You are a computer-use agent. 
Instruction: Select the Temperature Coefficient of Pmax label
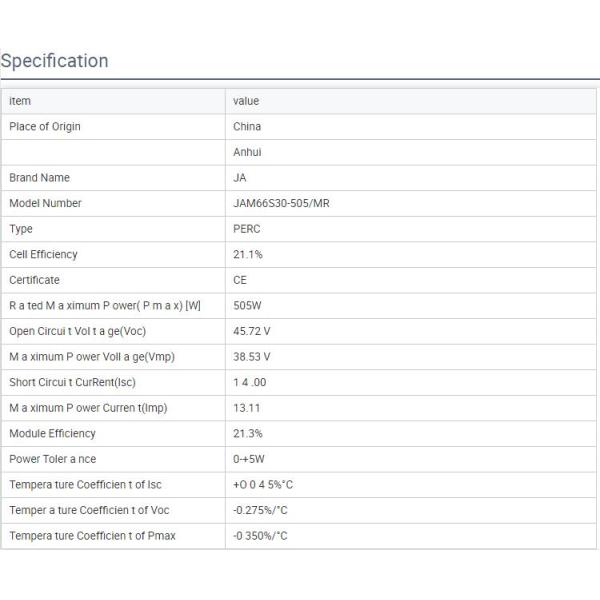[x=92, y=536]
